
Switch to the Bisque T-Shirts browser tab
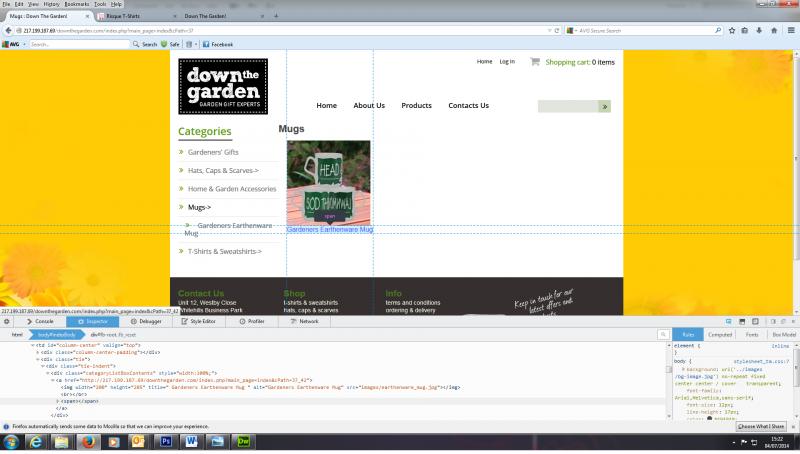point(135,16)
